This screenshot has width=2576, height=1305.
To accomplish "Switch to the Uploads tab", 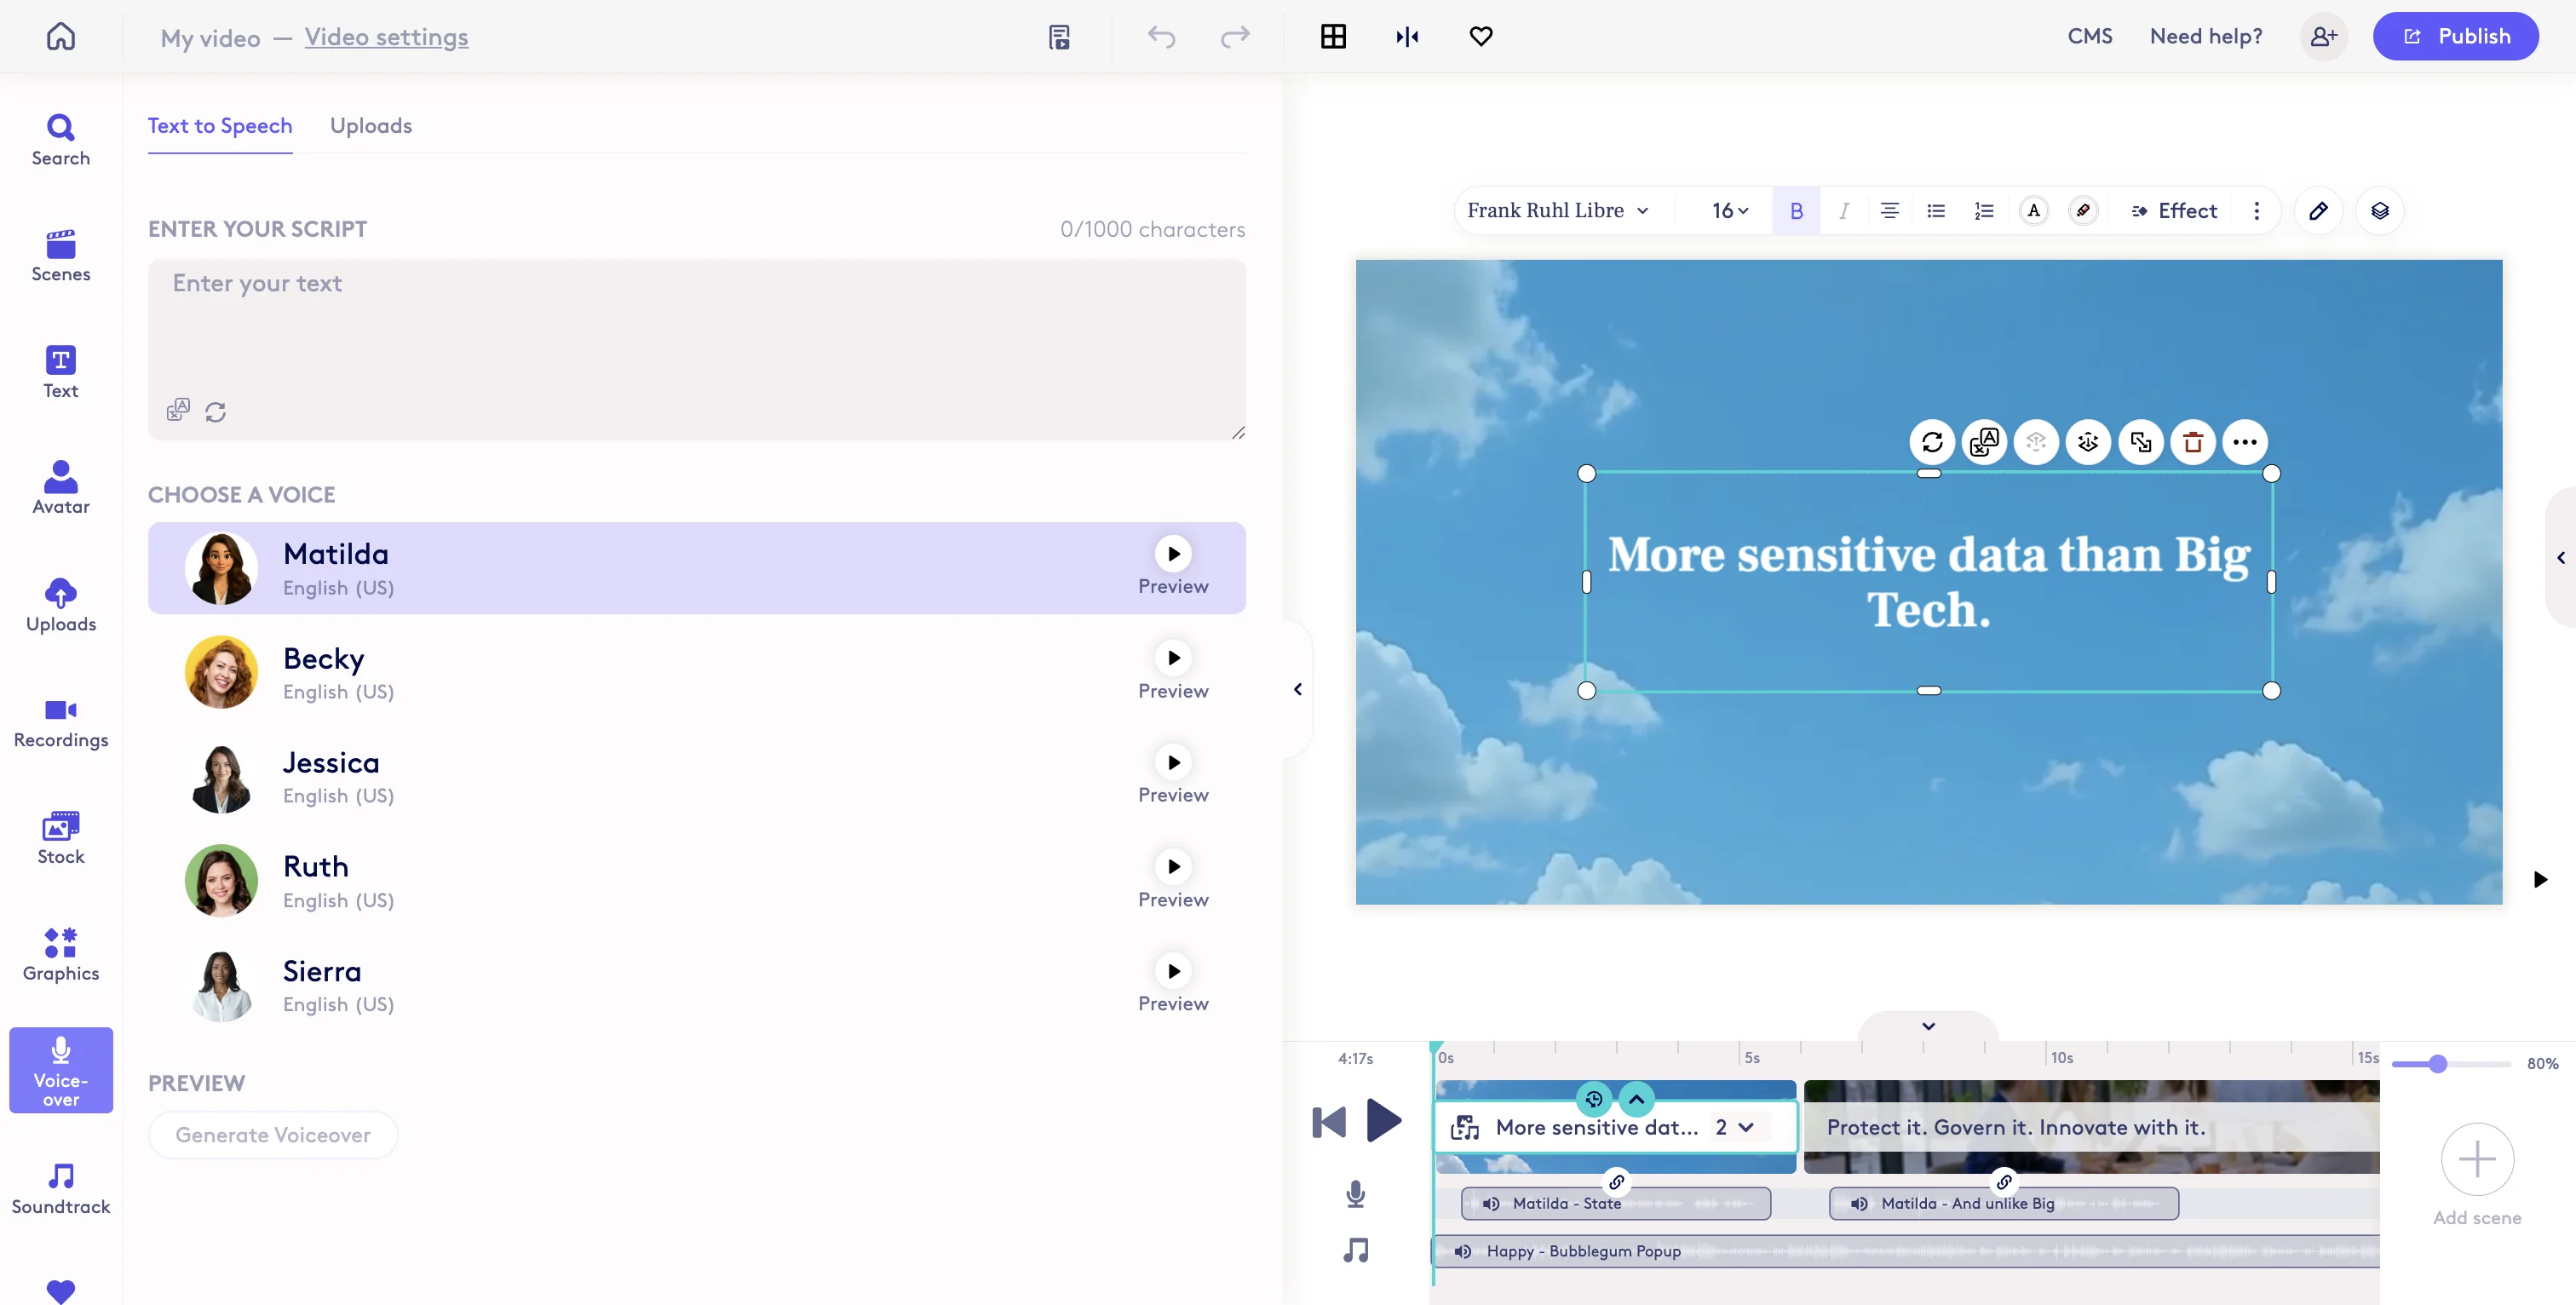I will 370,126.
